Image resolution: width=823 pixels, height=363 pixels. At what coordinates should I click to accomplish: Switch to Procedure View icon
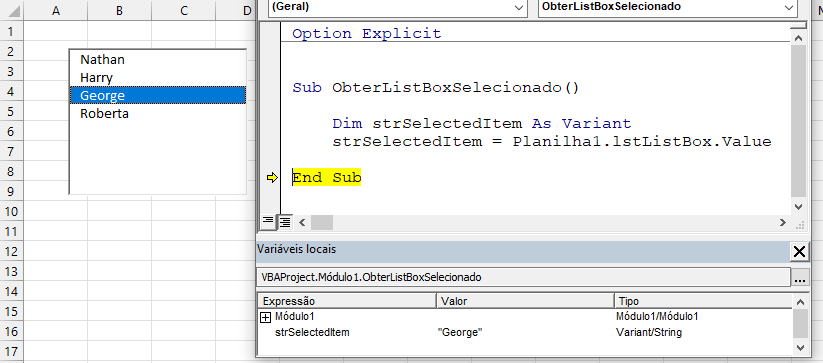click(268, 221)
